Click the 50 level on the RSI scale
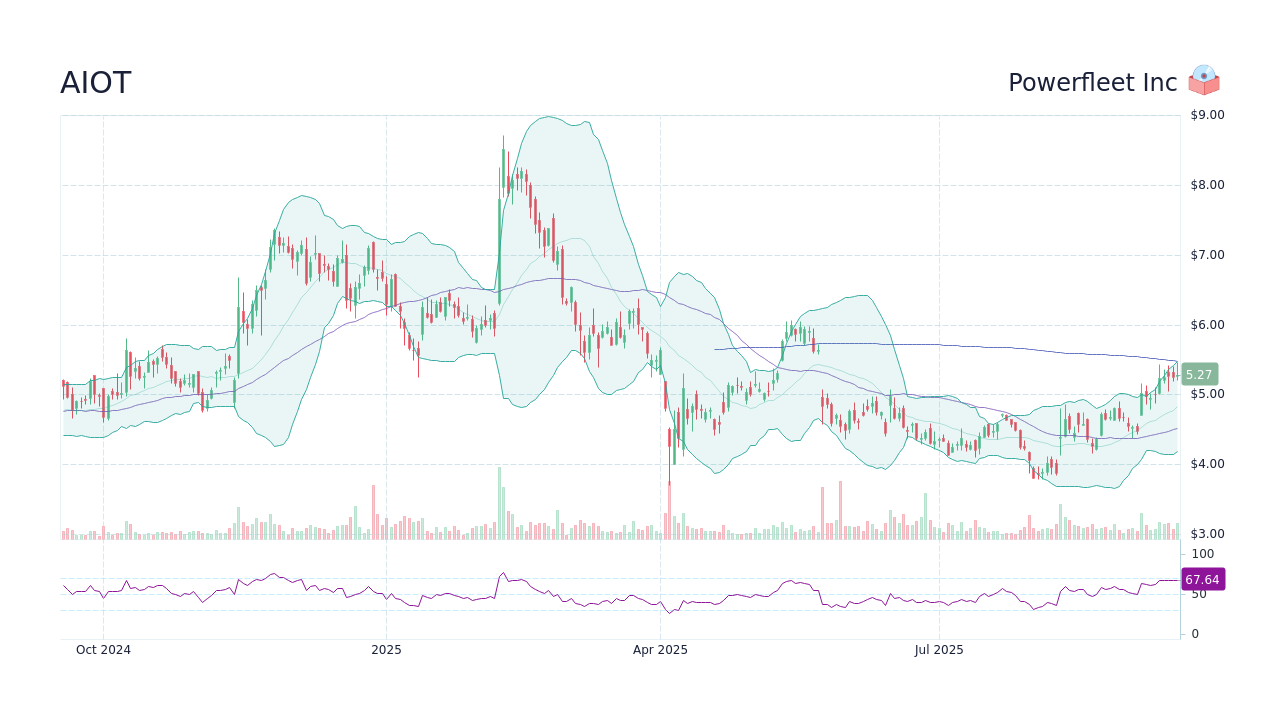This screenshot has height=720, width=1280. pyautogui.click(x=1198, y=593)
